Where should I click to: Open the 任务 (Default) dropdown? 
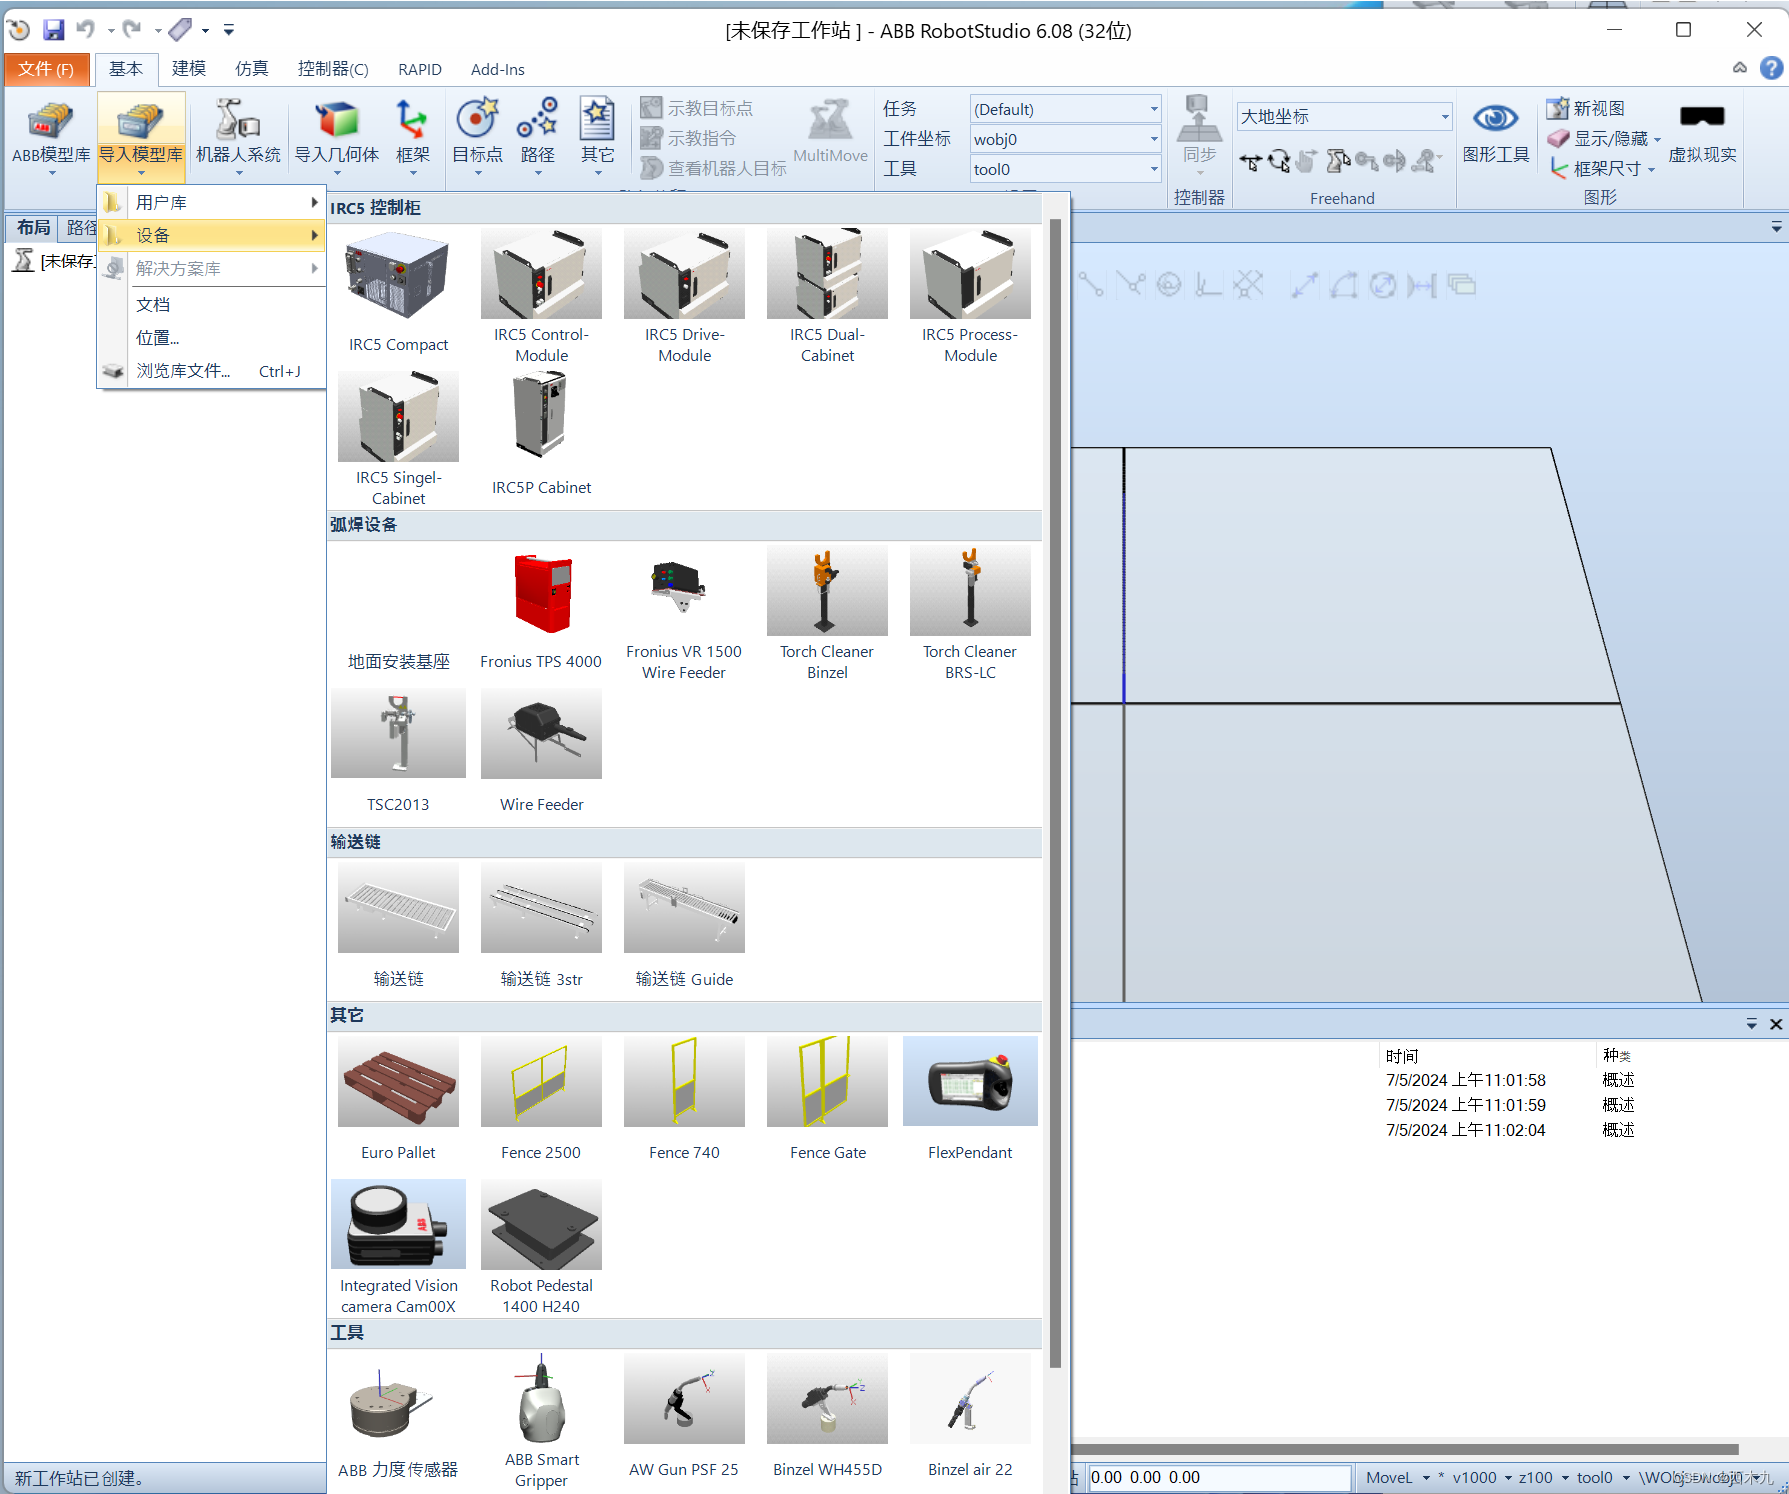pyautogui.click(x=1065, y=109)
